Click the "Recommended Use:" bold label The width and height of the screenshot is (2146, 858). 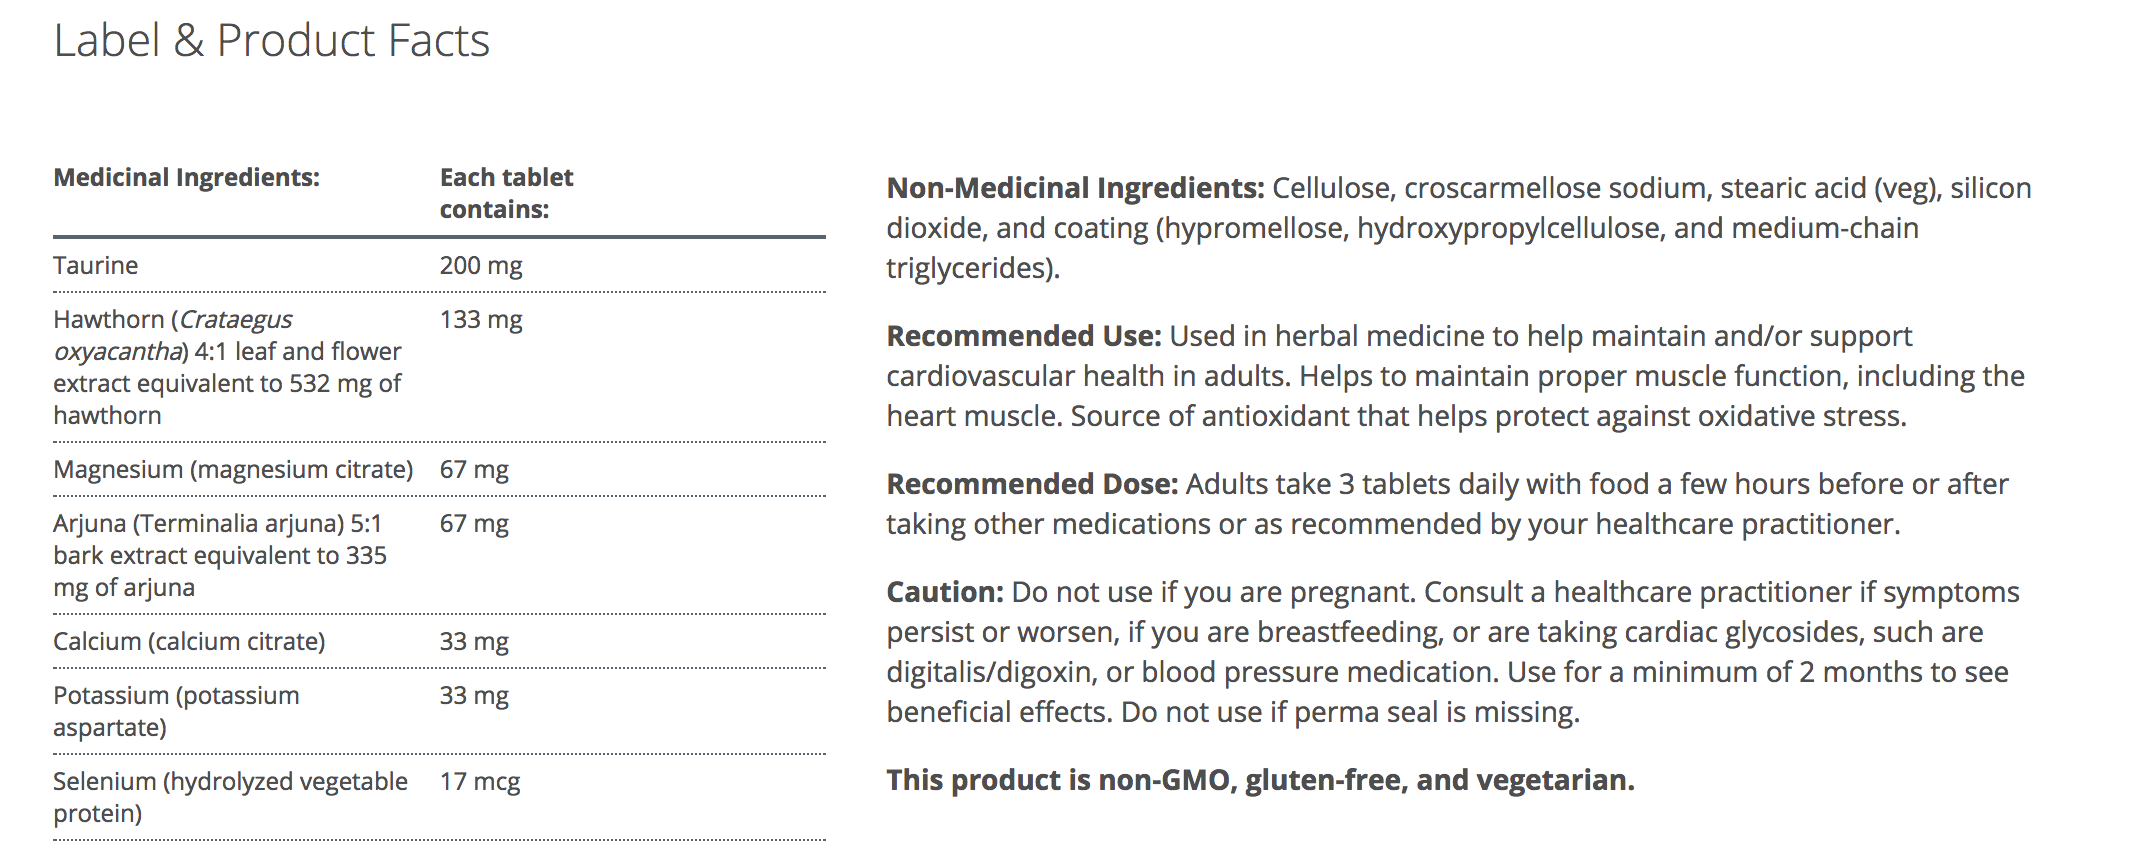point(1024,337)
